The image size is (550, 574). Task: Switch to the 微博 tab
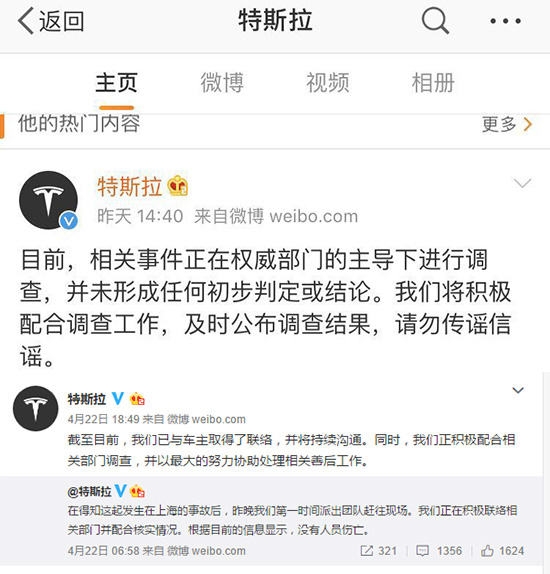click(222, 83)
